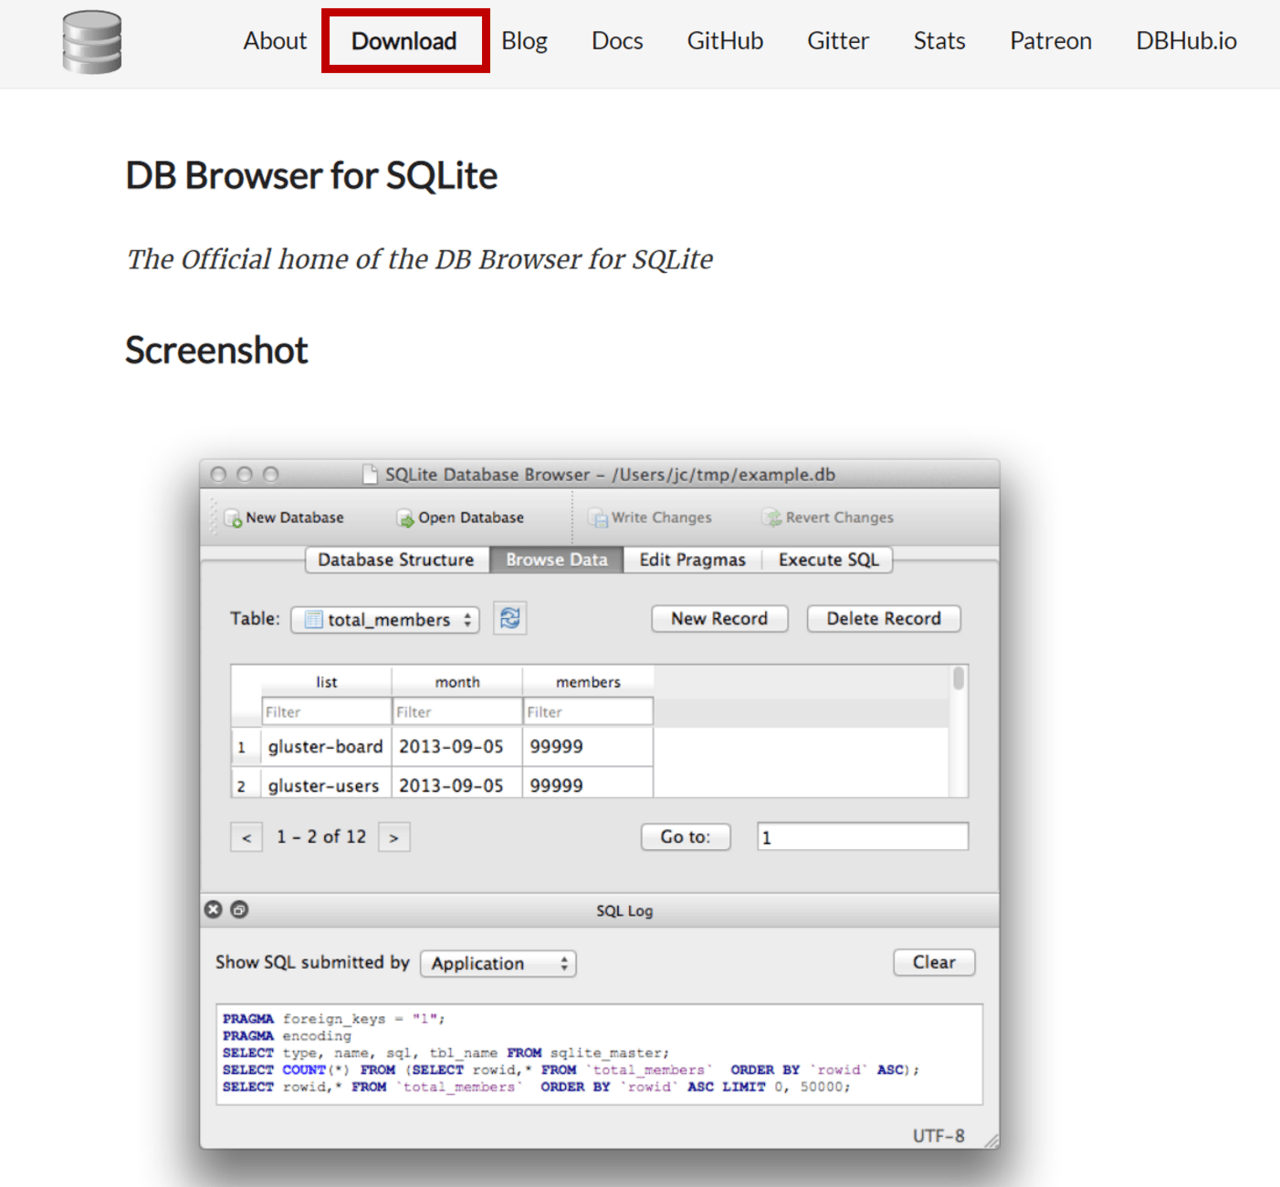Focus the month column filter field
Viewport: 1280px width, 1187px height.
pyautogui.click(x=457, y=712)
